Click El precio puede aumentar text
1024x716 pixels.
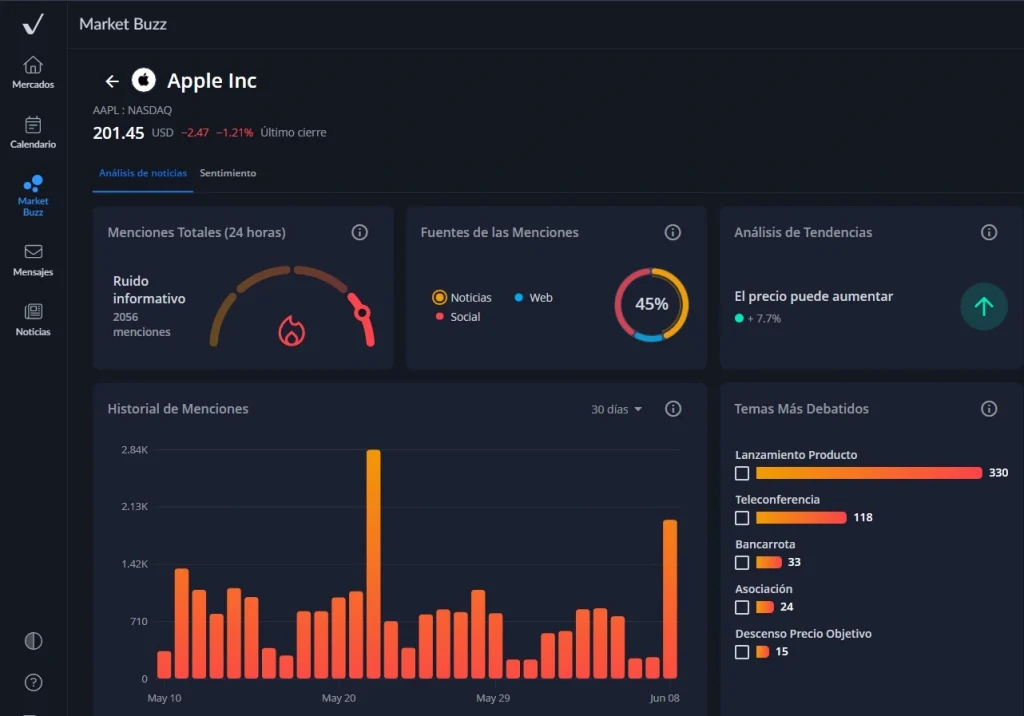click(813, 296)
